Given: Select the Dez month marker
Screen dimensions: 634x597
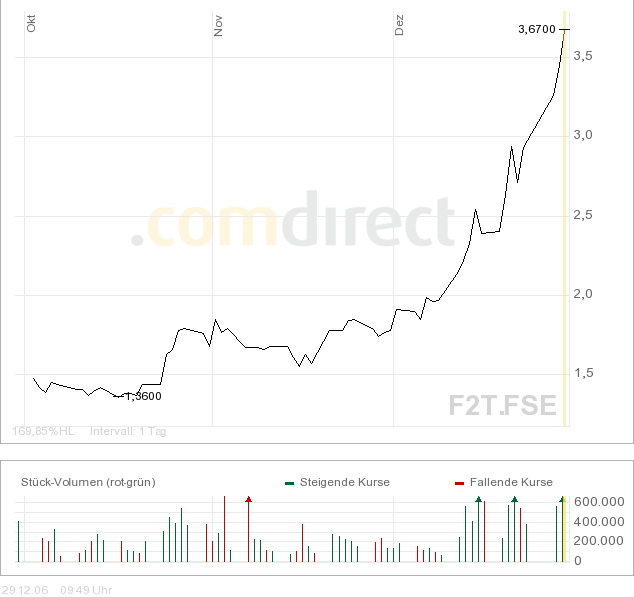Looking at the screenshot, I should tap(399, 25).
